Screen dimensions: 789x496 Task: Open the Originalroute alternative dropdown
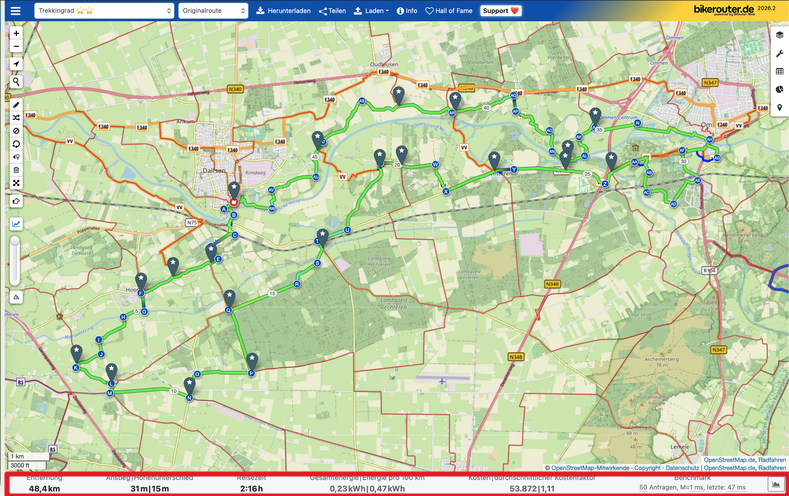click(214, 10)
